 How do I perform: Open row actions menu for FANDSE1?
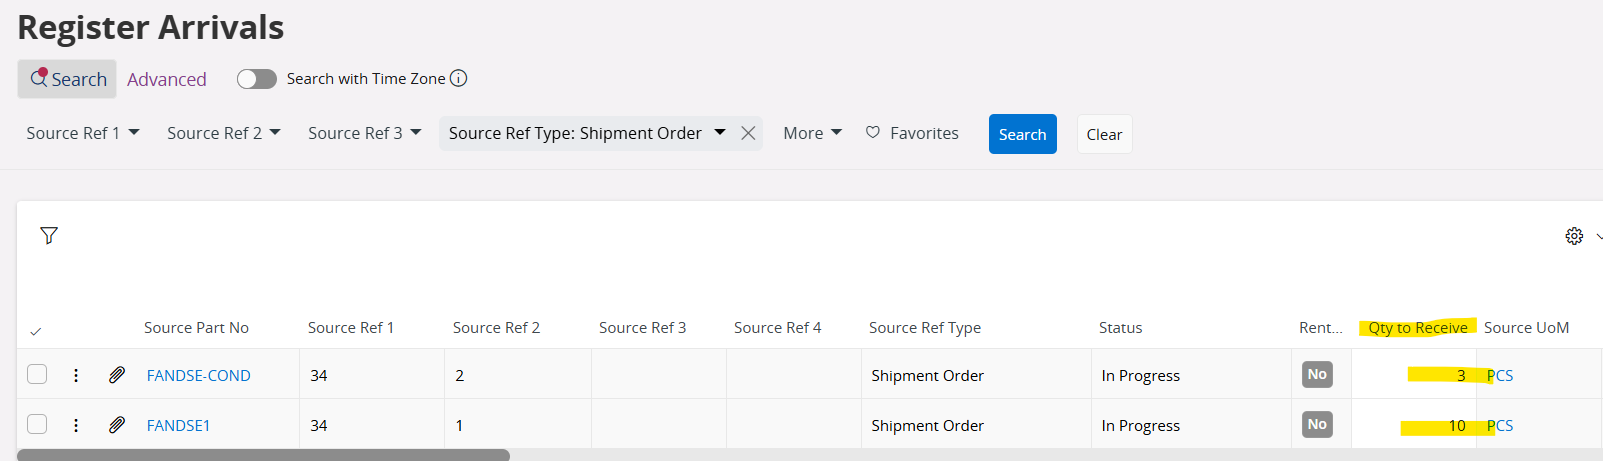pos(76,425)
